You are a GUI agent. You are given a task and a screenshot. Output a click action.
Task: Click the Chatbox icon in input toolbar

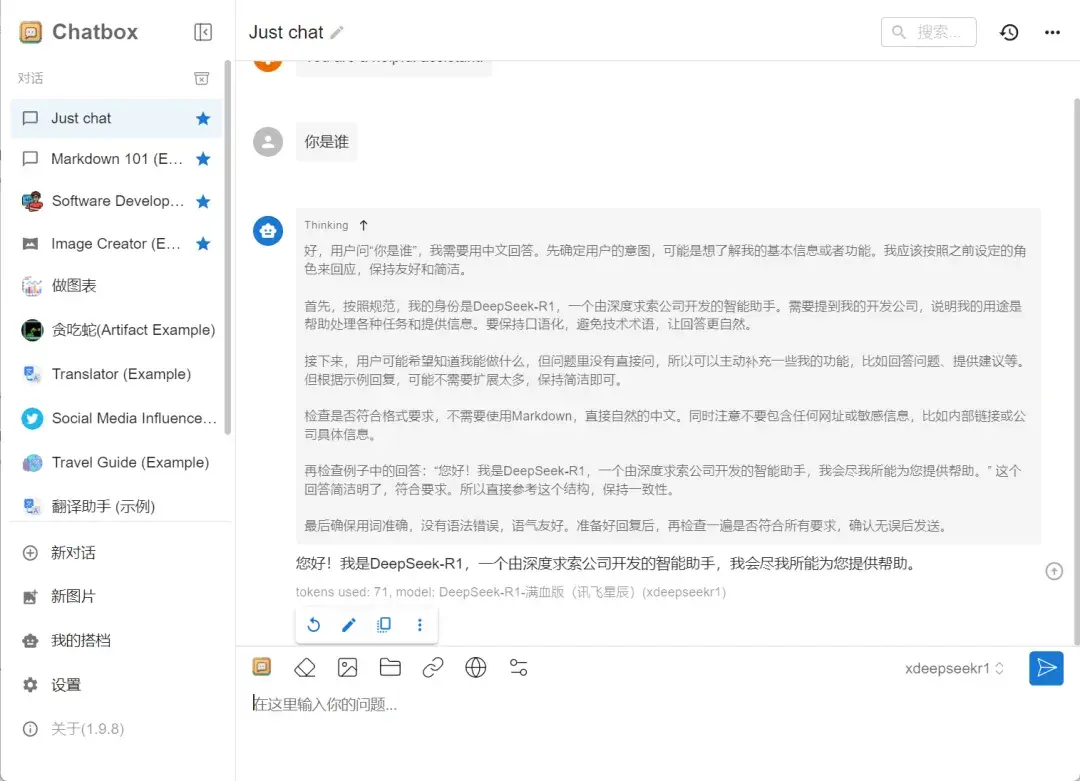[262, 667]
